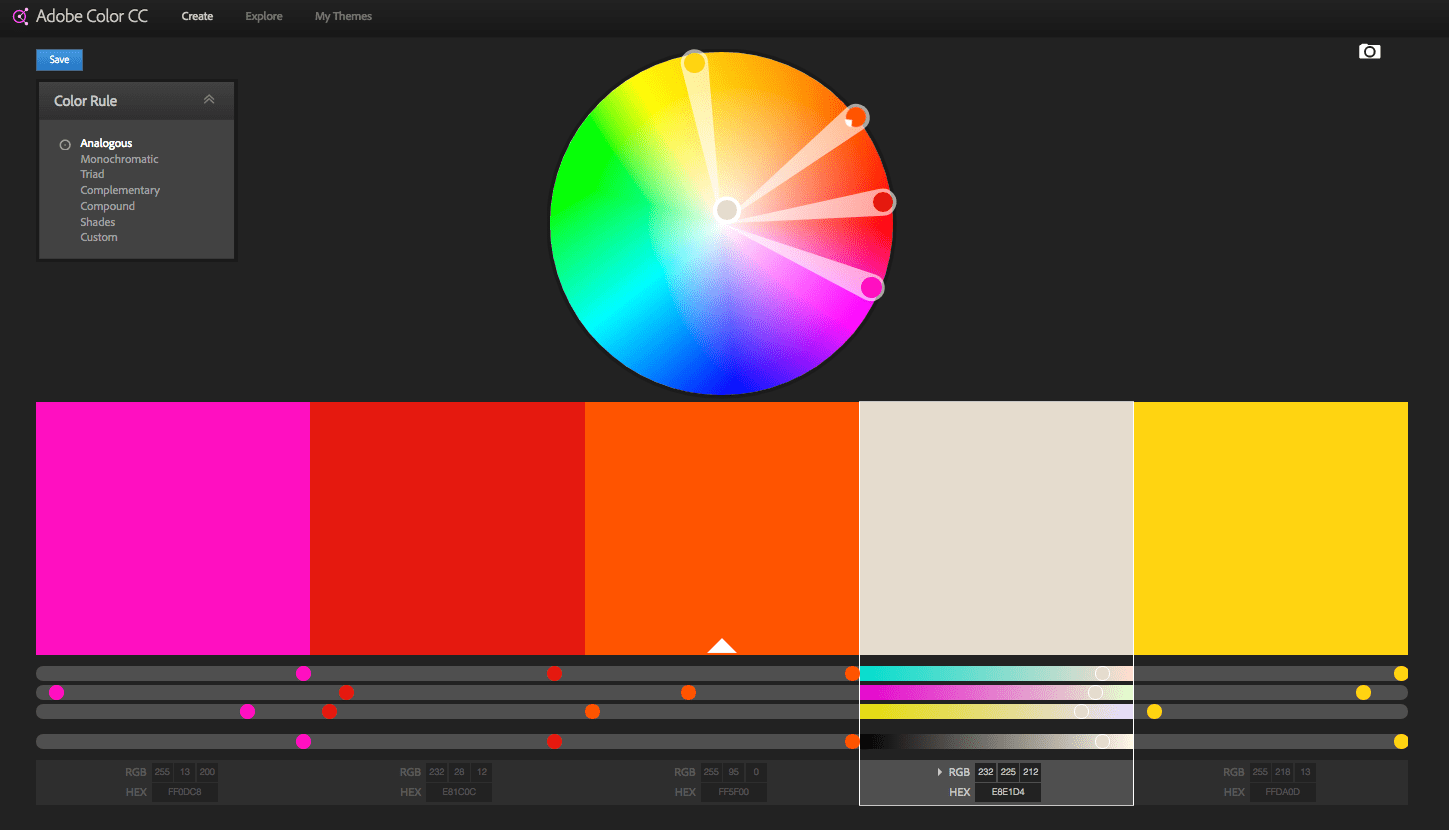Expand the RGB color mode arrow

pyautogui.click(x=939, y=772)
